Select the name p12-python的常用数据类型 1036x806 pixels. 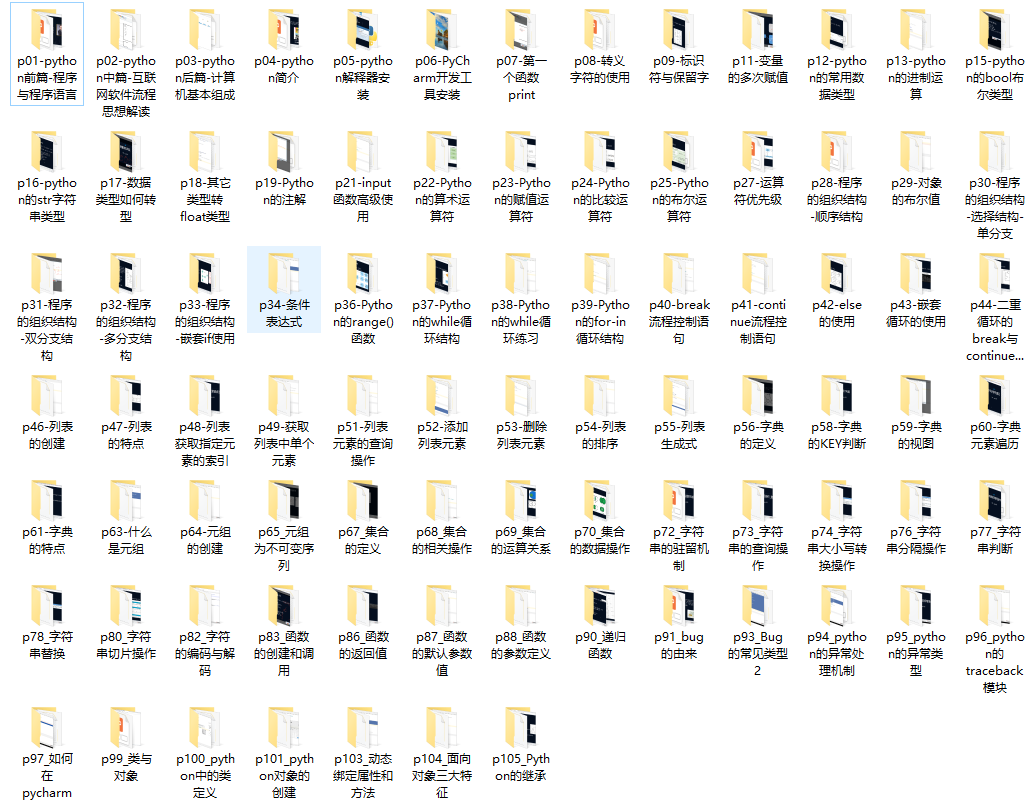(x=836, y=78)
